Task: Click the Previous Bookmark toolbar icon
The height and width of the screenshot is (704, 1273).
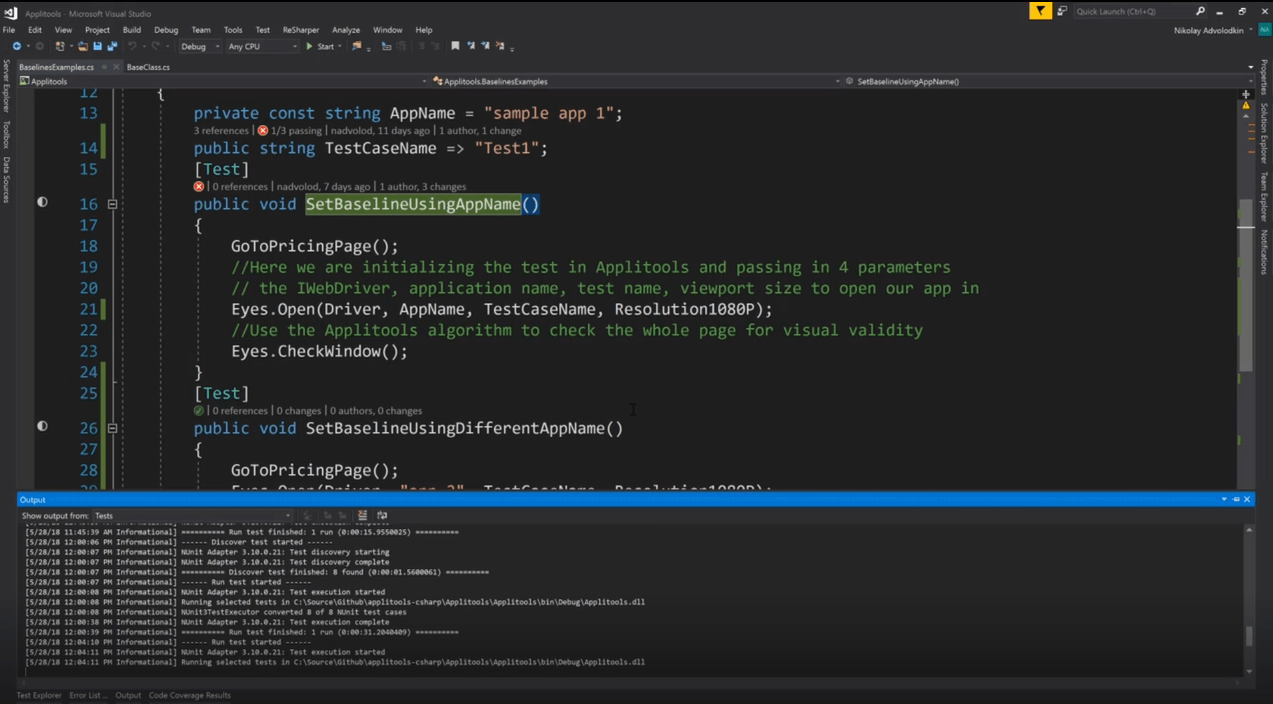Action: [x=470, y=46]
